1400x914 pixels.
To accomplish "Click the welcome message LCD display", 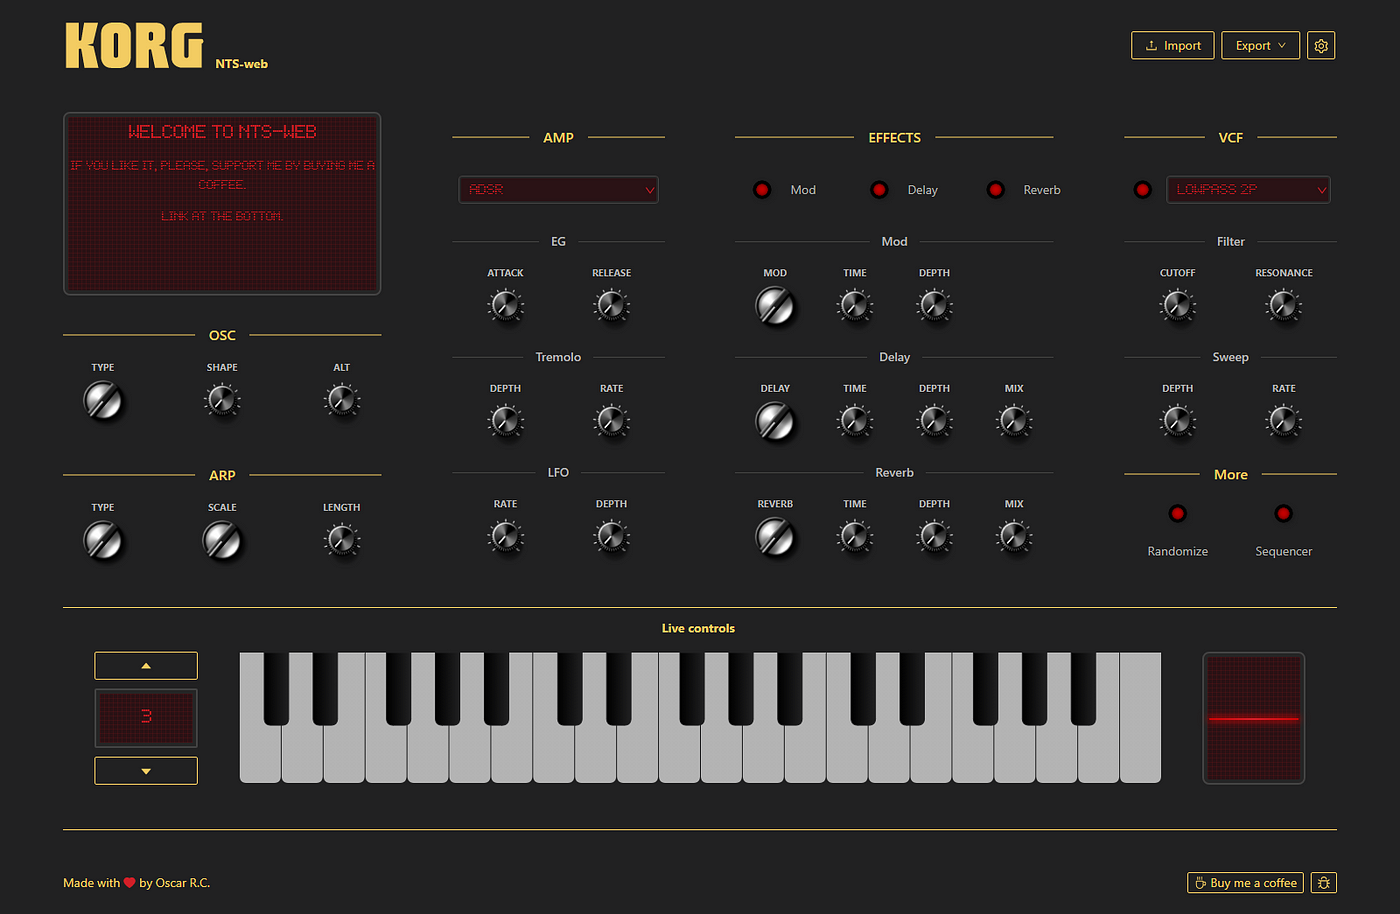I will [x=222, y=204].
